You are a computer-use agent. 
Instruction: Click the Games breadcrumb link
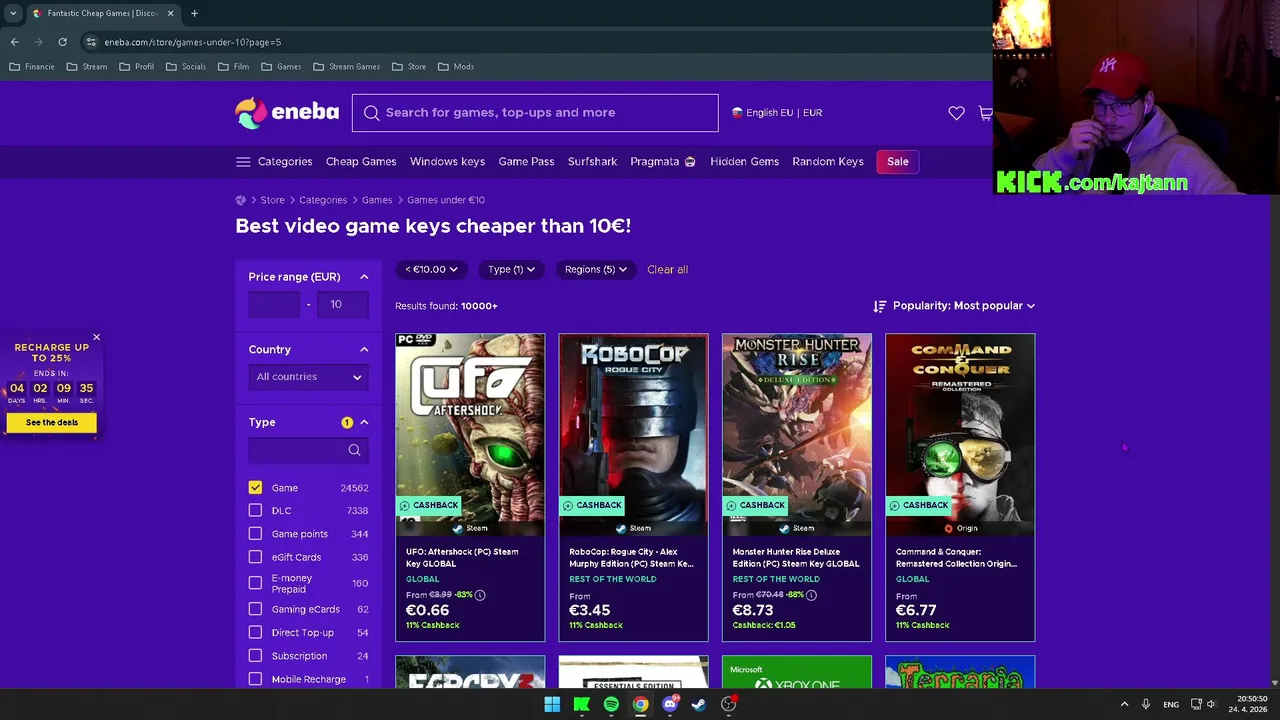(x=377, y=200)
